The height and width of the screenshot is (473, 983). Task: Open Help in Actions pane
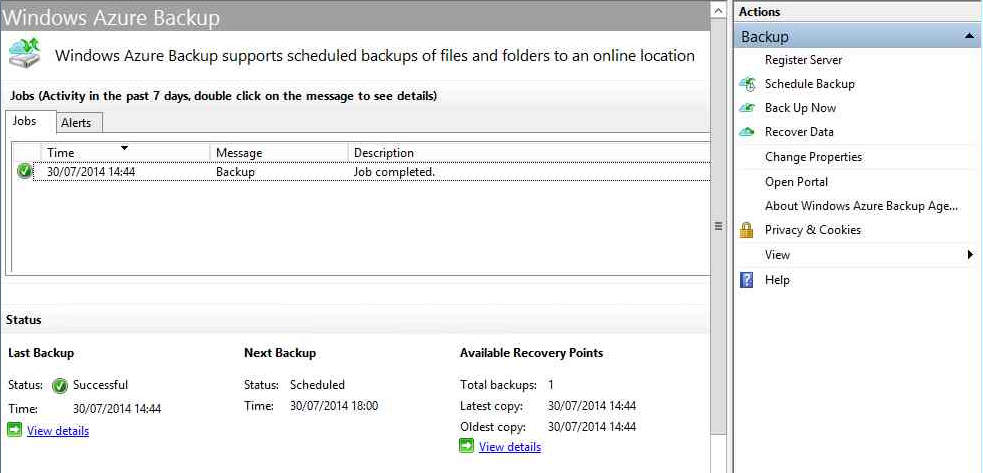pyautogui.click(x=777, y=280)
